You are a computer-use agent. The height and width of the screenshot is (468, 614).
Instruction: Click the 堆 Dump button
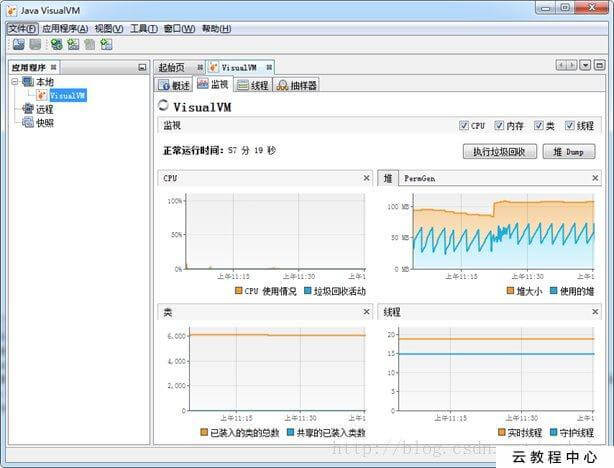tap(569, 152)
